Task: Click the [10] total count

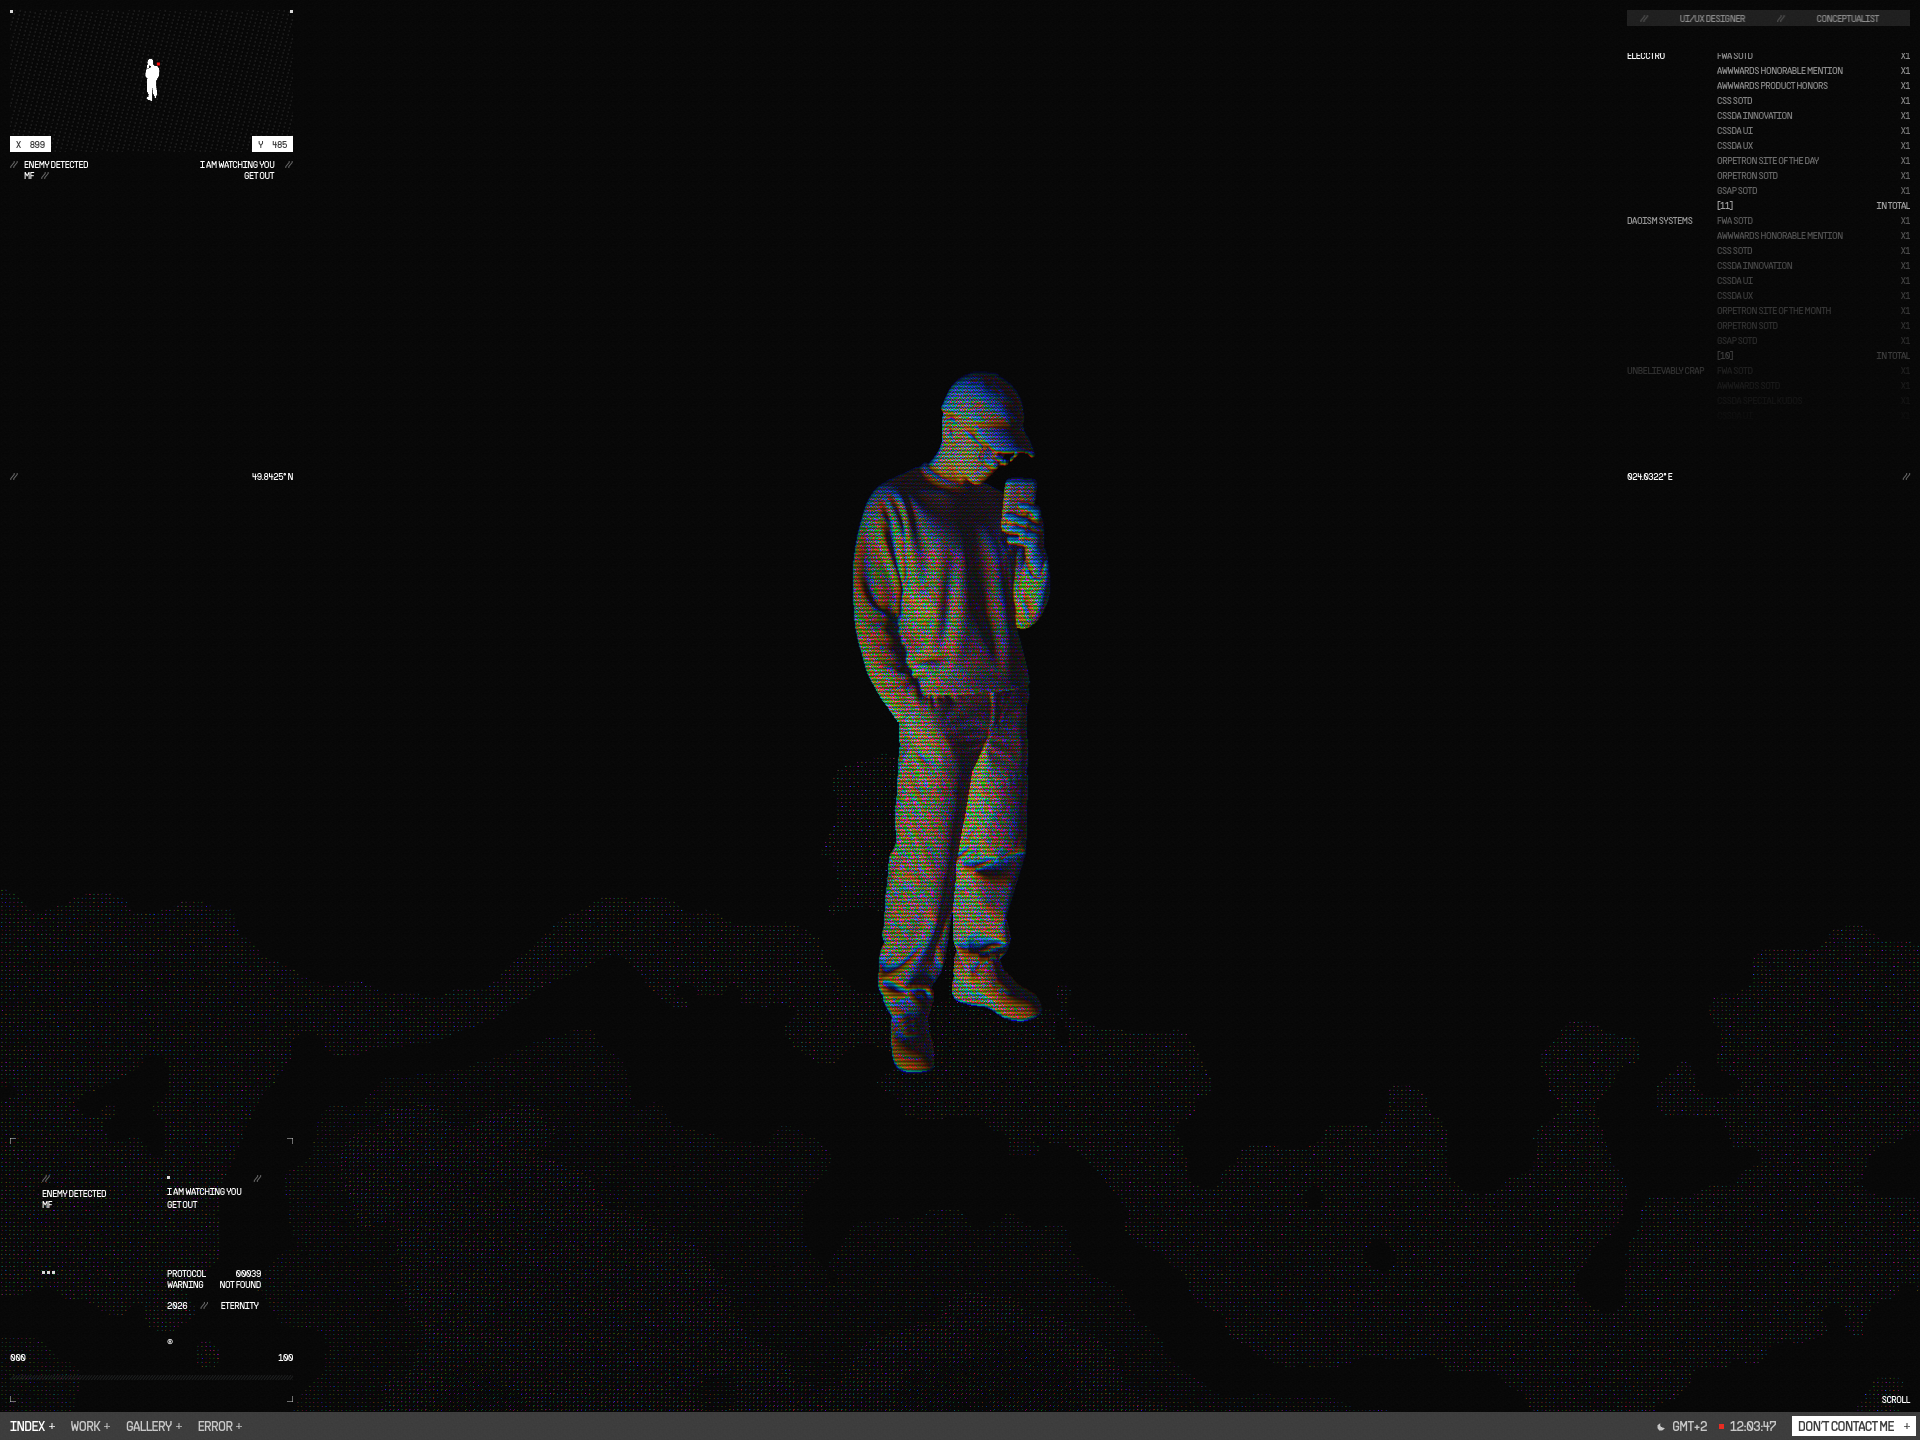Action: [1725, 356]
